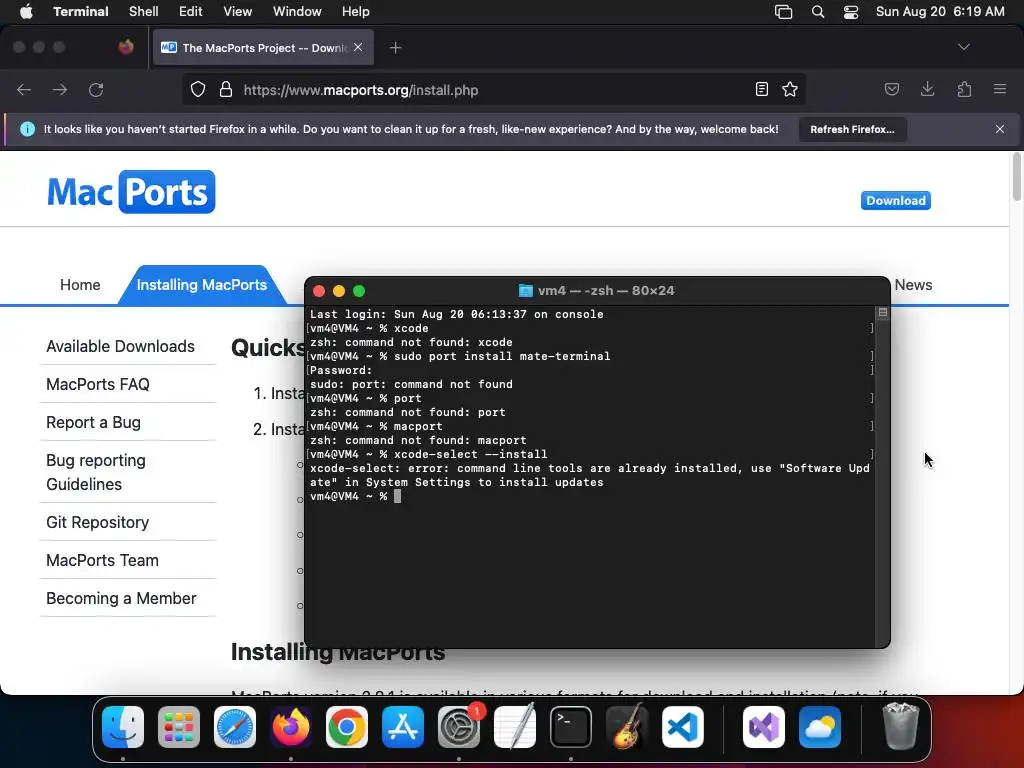The height and width of the screenshot is (768, 1024).
Task: Open Visual Studio Code from the Dock
Action: coord(682,727)
